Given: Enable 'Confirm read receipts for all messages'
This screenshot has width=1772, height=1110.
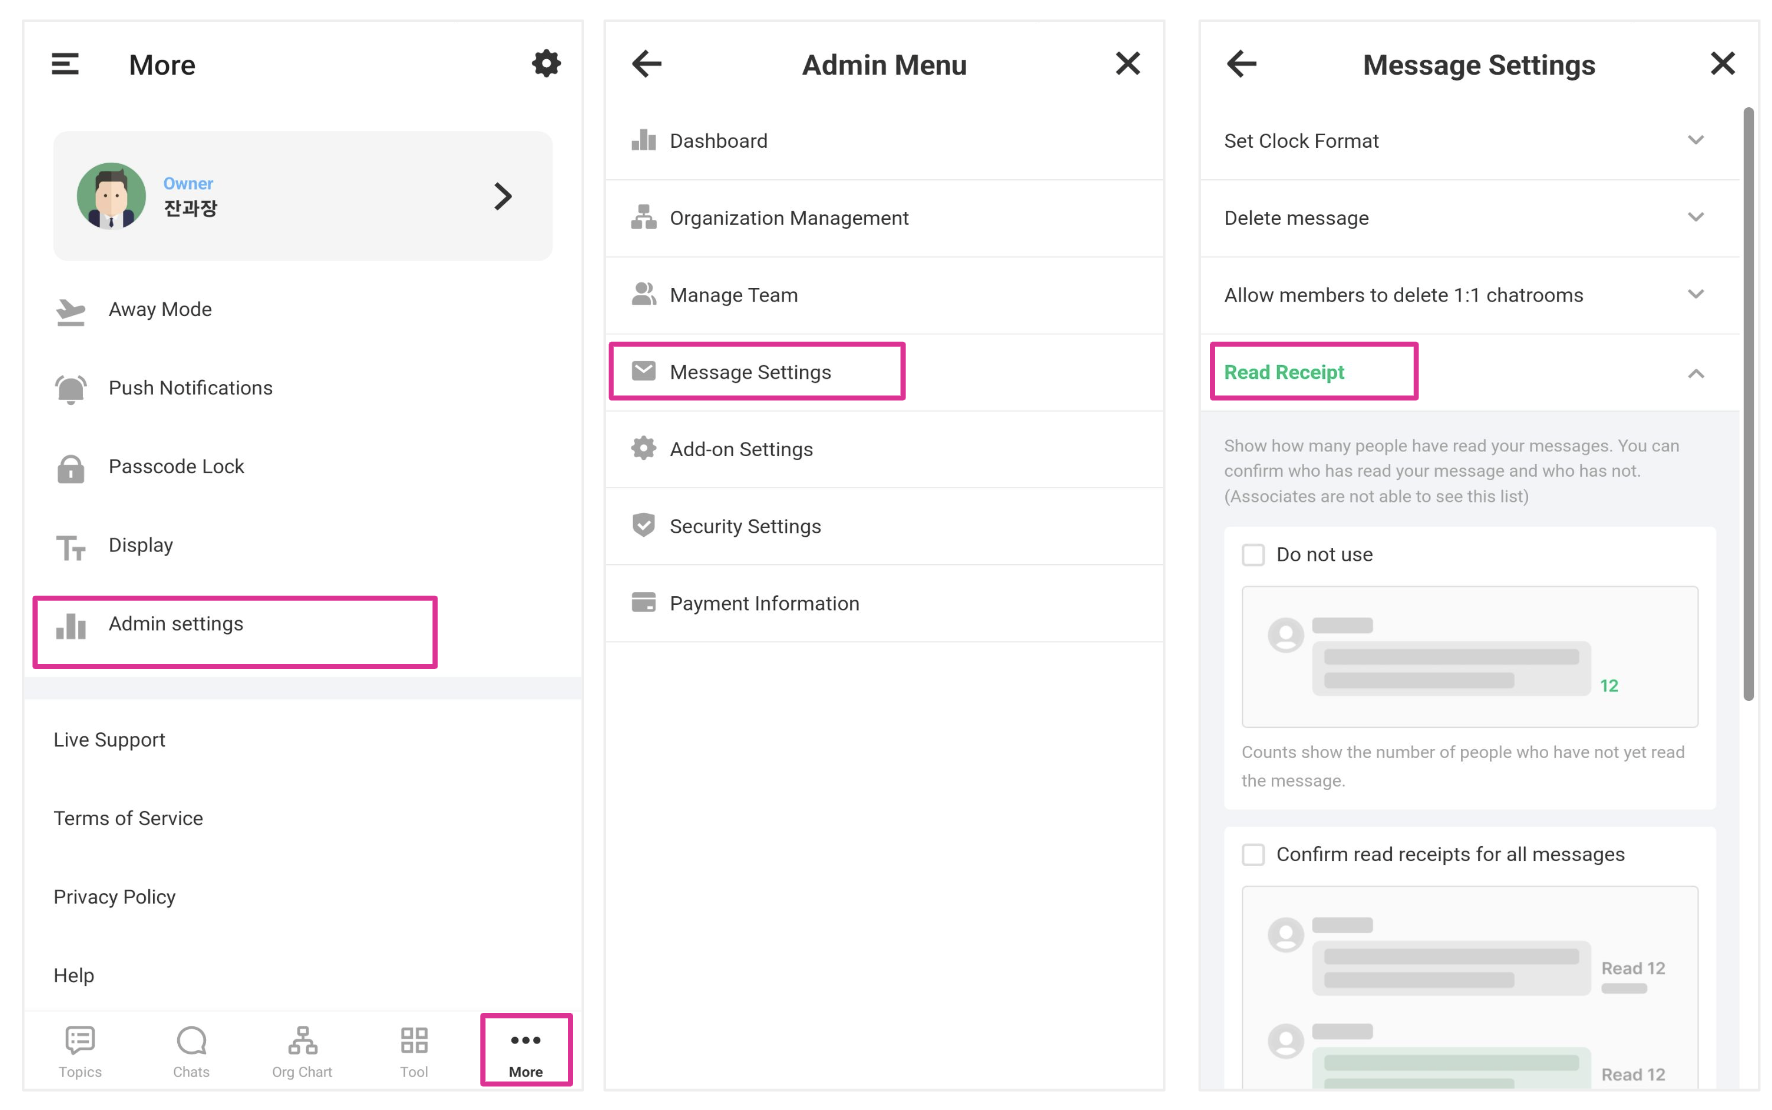Looking at the screenshot, I should [1253, 855].
